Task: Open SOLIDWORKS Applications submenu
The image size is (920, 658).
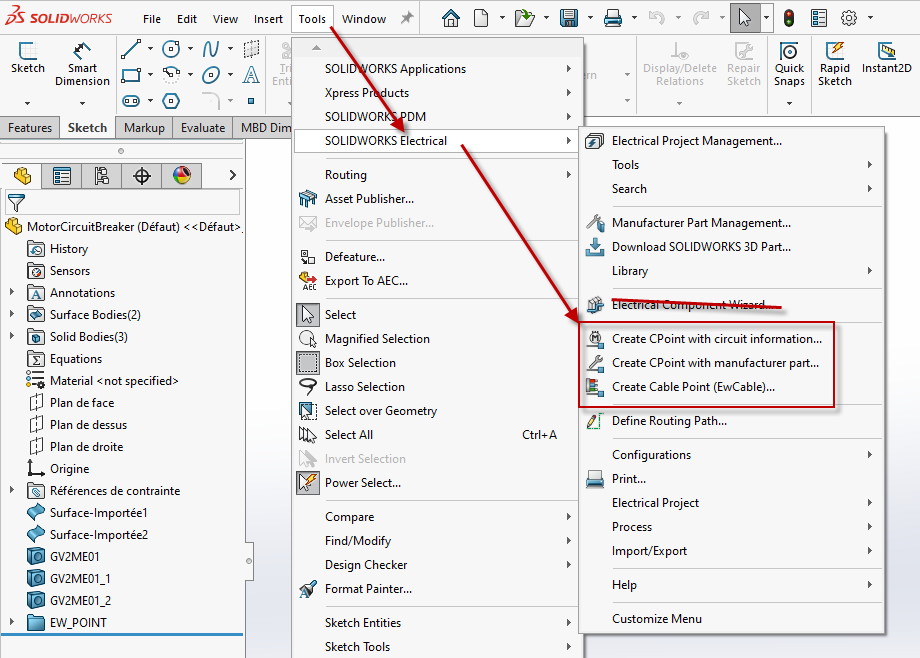Action: pos(437,69)
